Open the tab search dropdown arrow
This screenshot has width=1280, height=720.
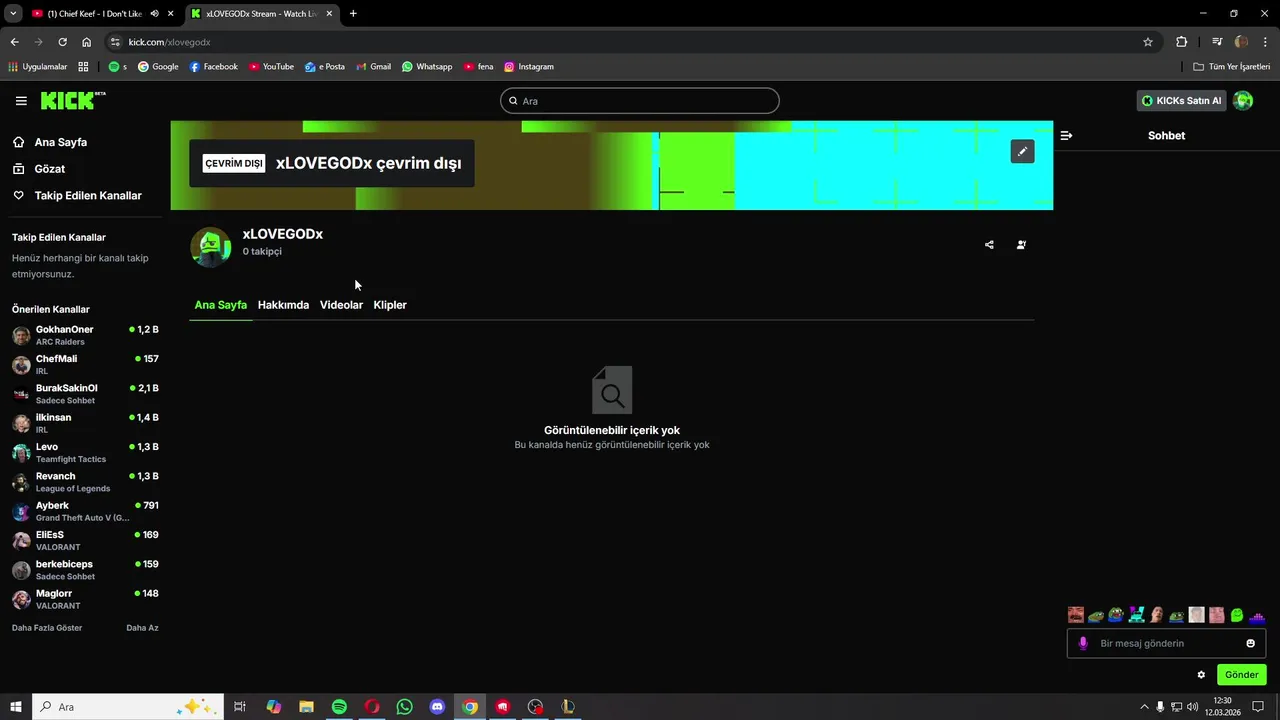(13, 14)
